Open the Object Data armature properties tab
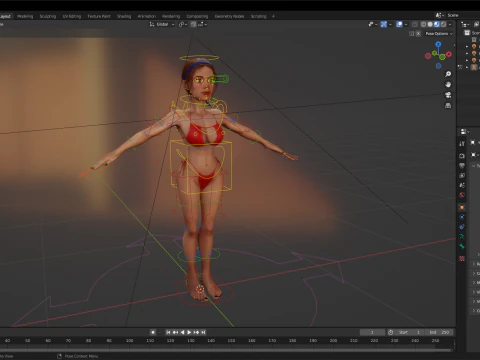 462,237
